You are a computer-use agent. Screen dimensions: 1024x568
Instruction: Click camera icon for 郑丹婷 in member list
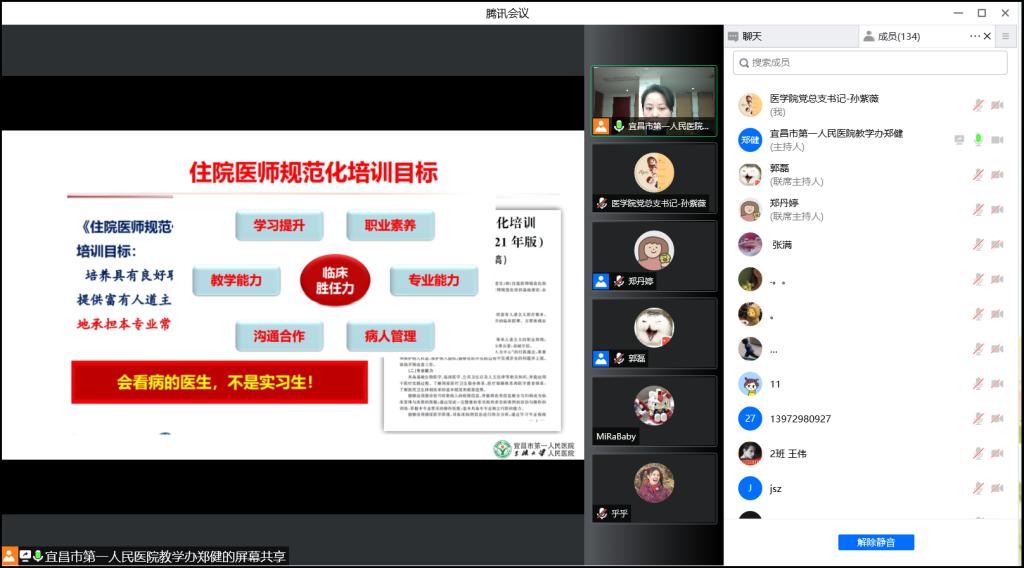(x=997, y=210)
